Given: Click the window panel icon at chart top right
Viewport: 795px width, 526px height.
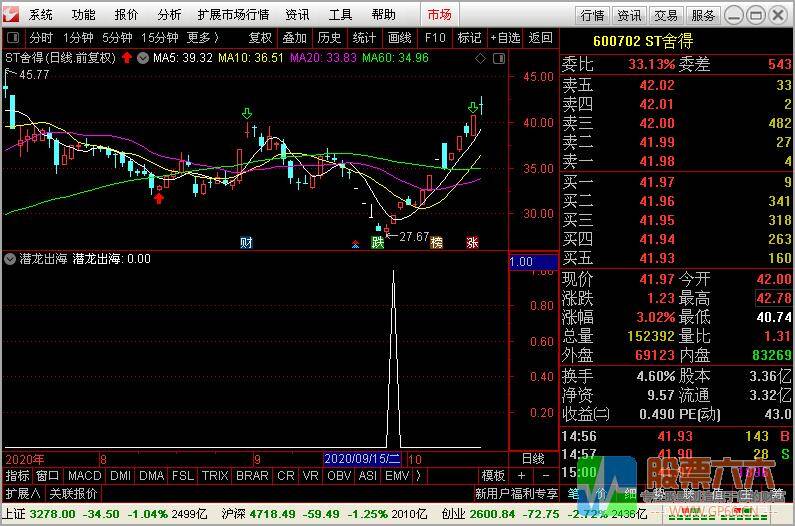Looking at the screenshot, I should (x=499, y=59).
